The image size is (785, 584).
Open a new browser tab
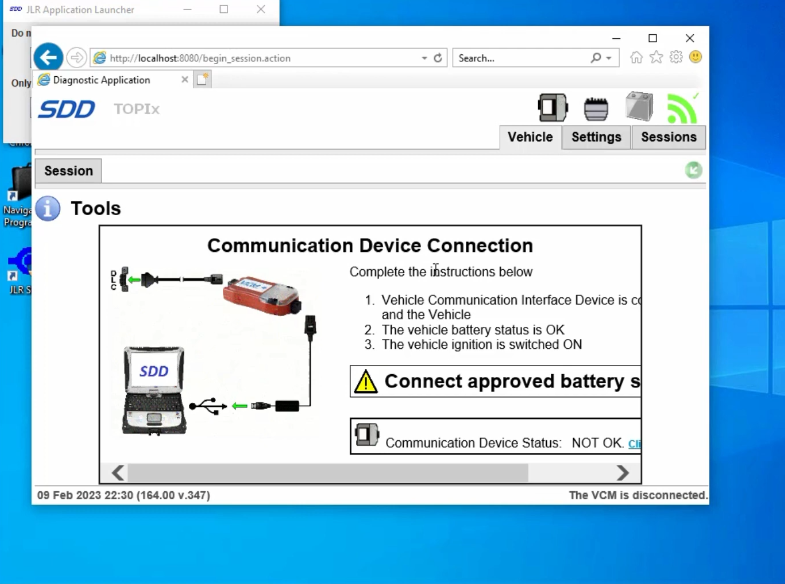click(202, 79)
